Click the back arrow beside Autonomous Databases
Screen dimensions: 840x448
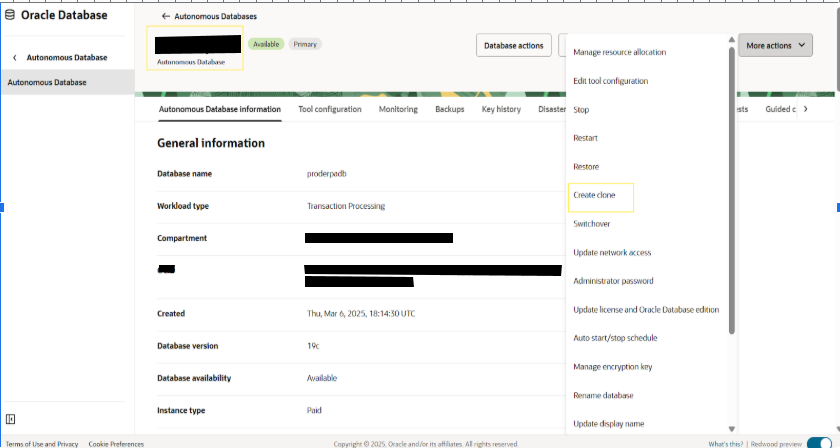point(166,17)
